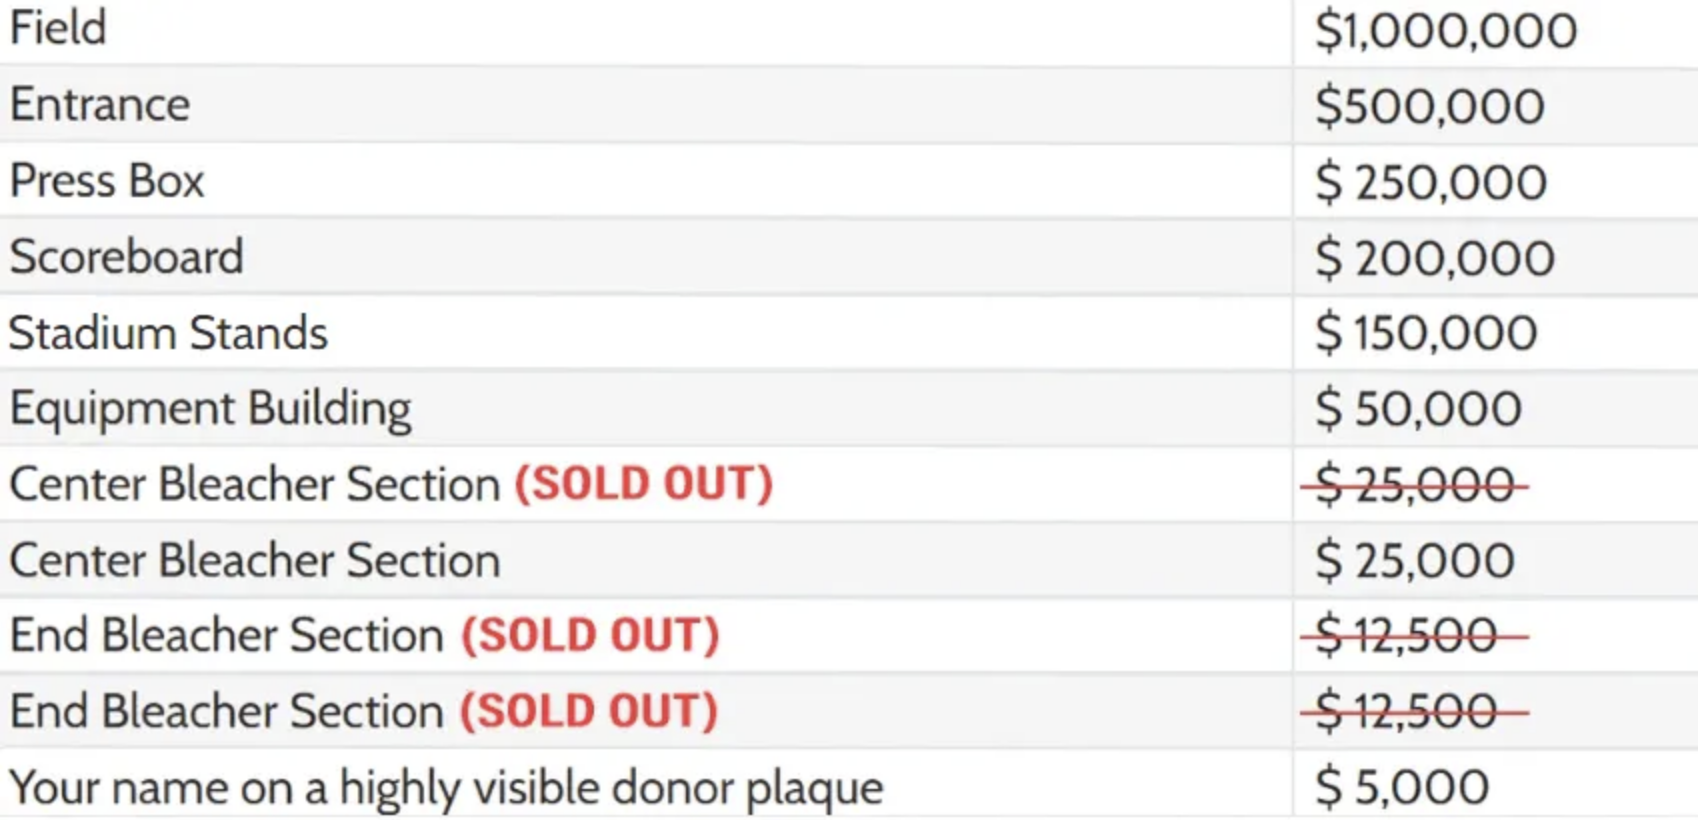Image resolution: width=1698 pixels, height=820 pixels.
Task: Click the "Equipment Building" text
Action: point(210,409)
